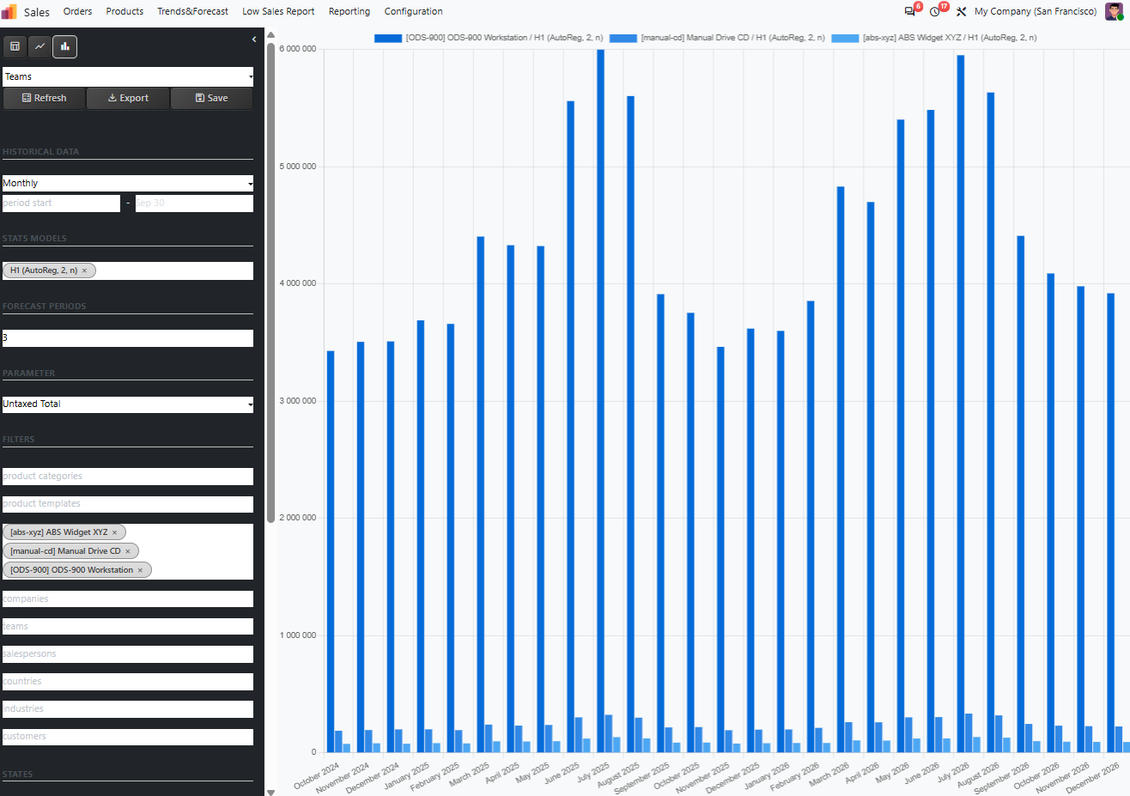The width and height of the screenshot is (1130, 796).
Task: Click the Save button
Action: [211, 98]
